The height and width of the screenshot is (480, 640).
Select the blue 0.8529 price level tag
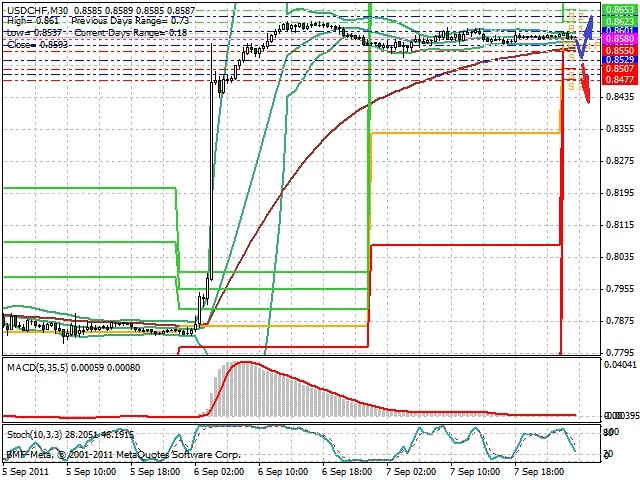point(620,60)
